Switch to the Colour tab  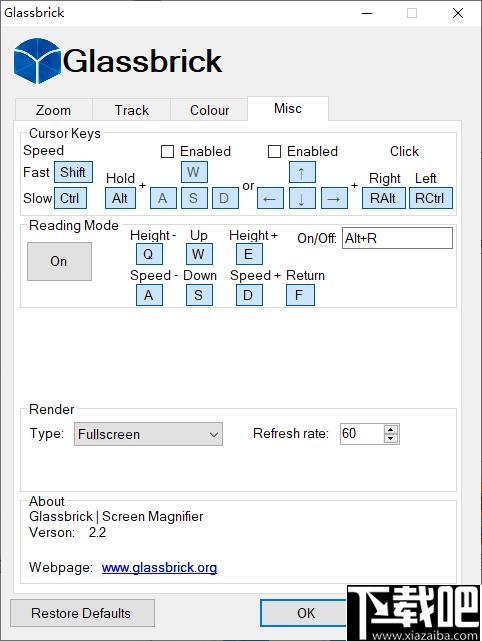point(209,110)
